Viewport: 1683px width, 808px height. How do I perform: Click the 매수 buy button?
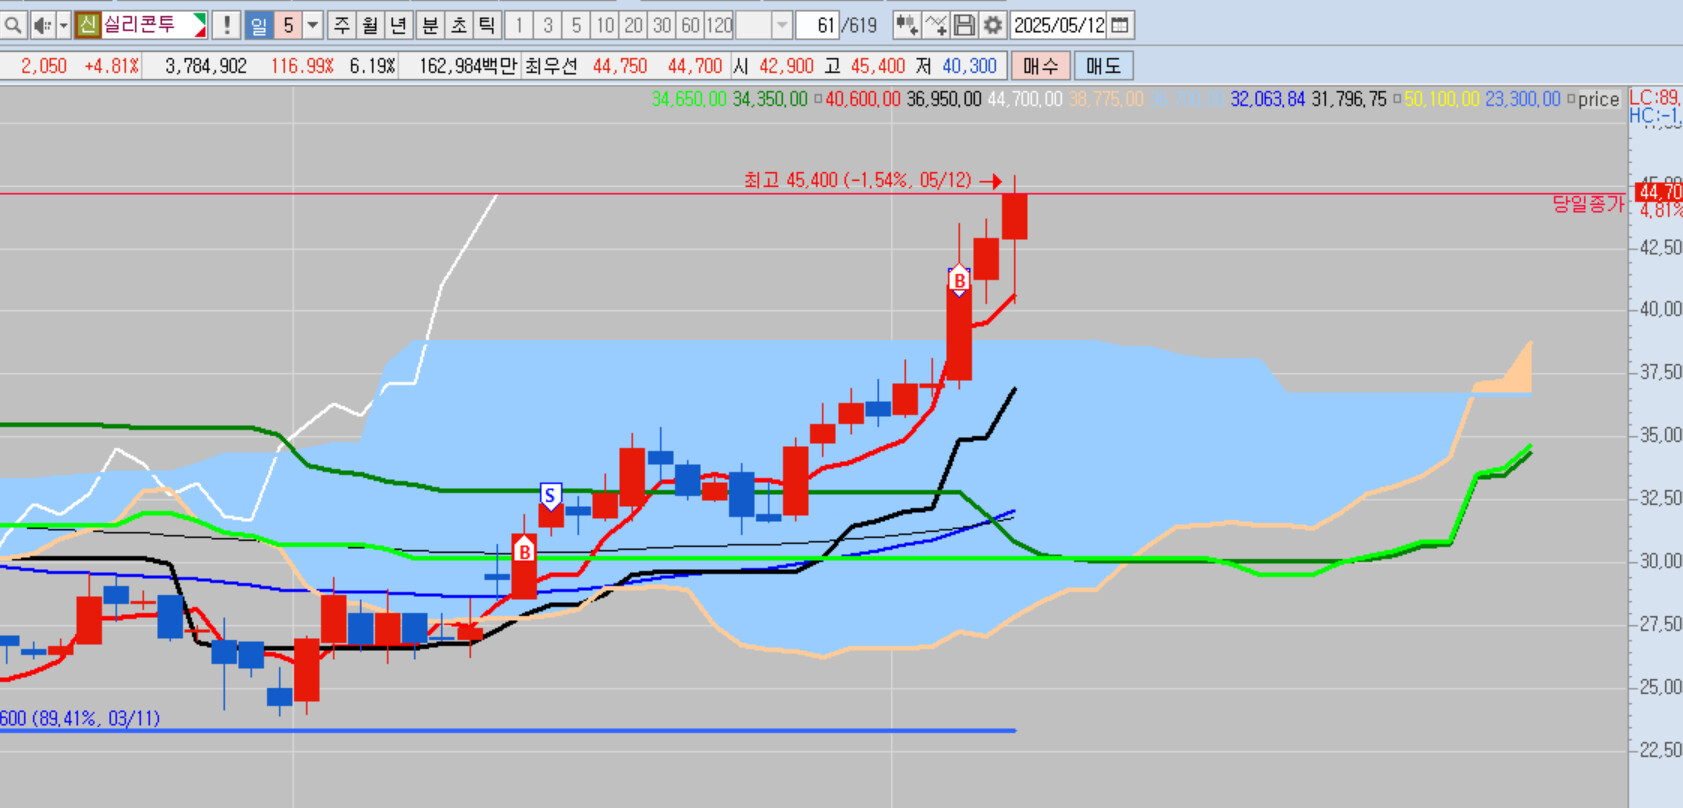click(1041, 66)
